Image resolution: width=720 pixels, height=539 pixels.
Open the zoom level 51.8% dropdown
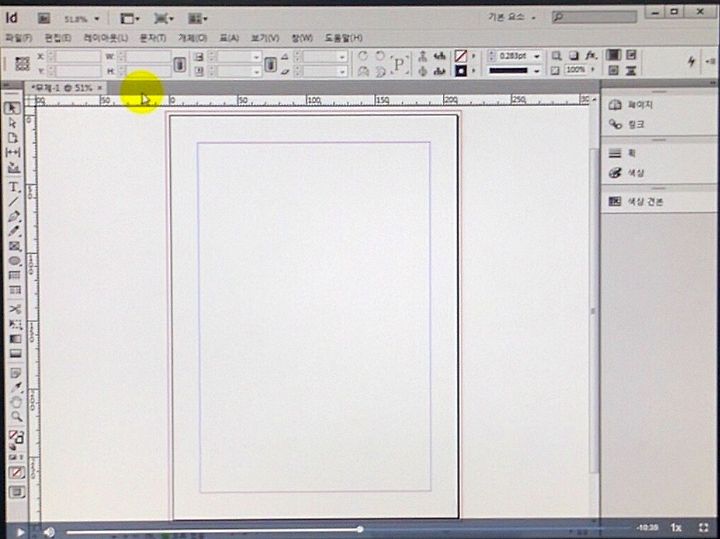(x=96, y=19)
